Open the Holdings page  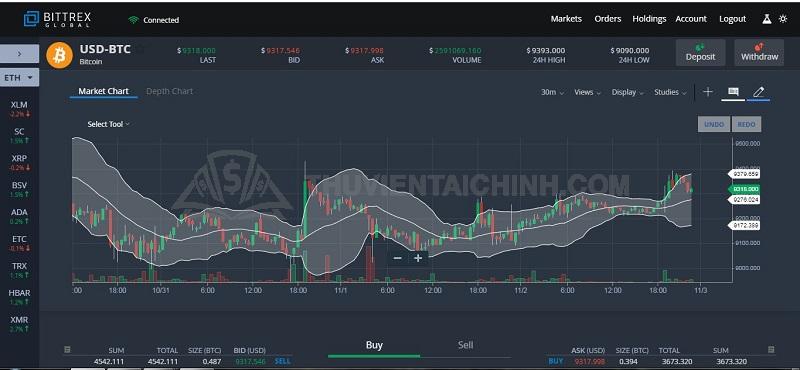coord(649,19)
